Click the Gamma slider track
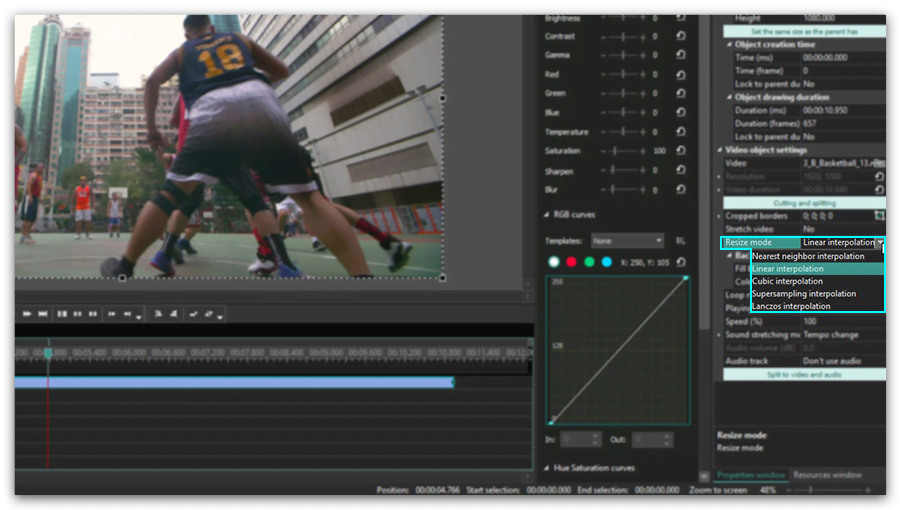The width and height of the screenshot is (900, 510). pyautogui.click(x=623, y=55)
